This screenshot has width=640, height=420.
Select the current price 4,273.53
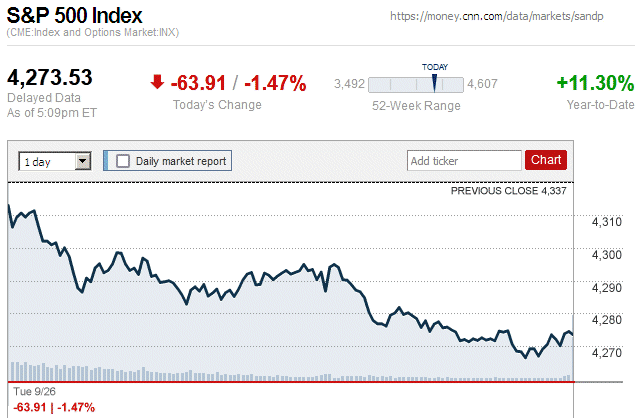coord(50,78)
